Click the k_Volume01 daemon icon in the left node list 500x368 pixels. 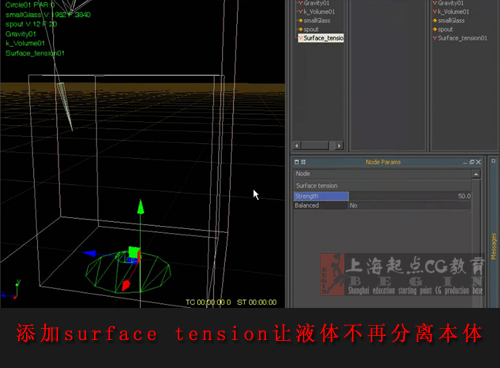(300, 12)
